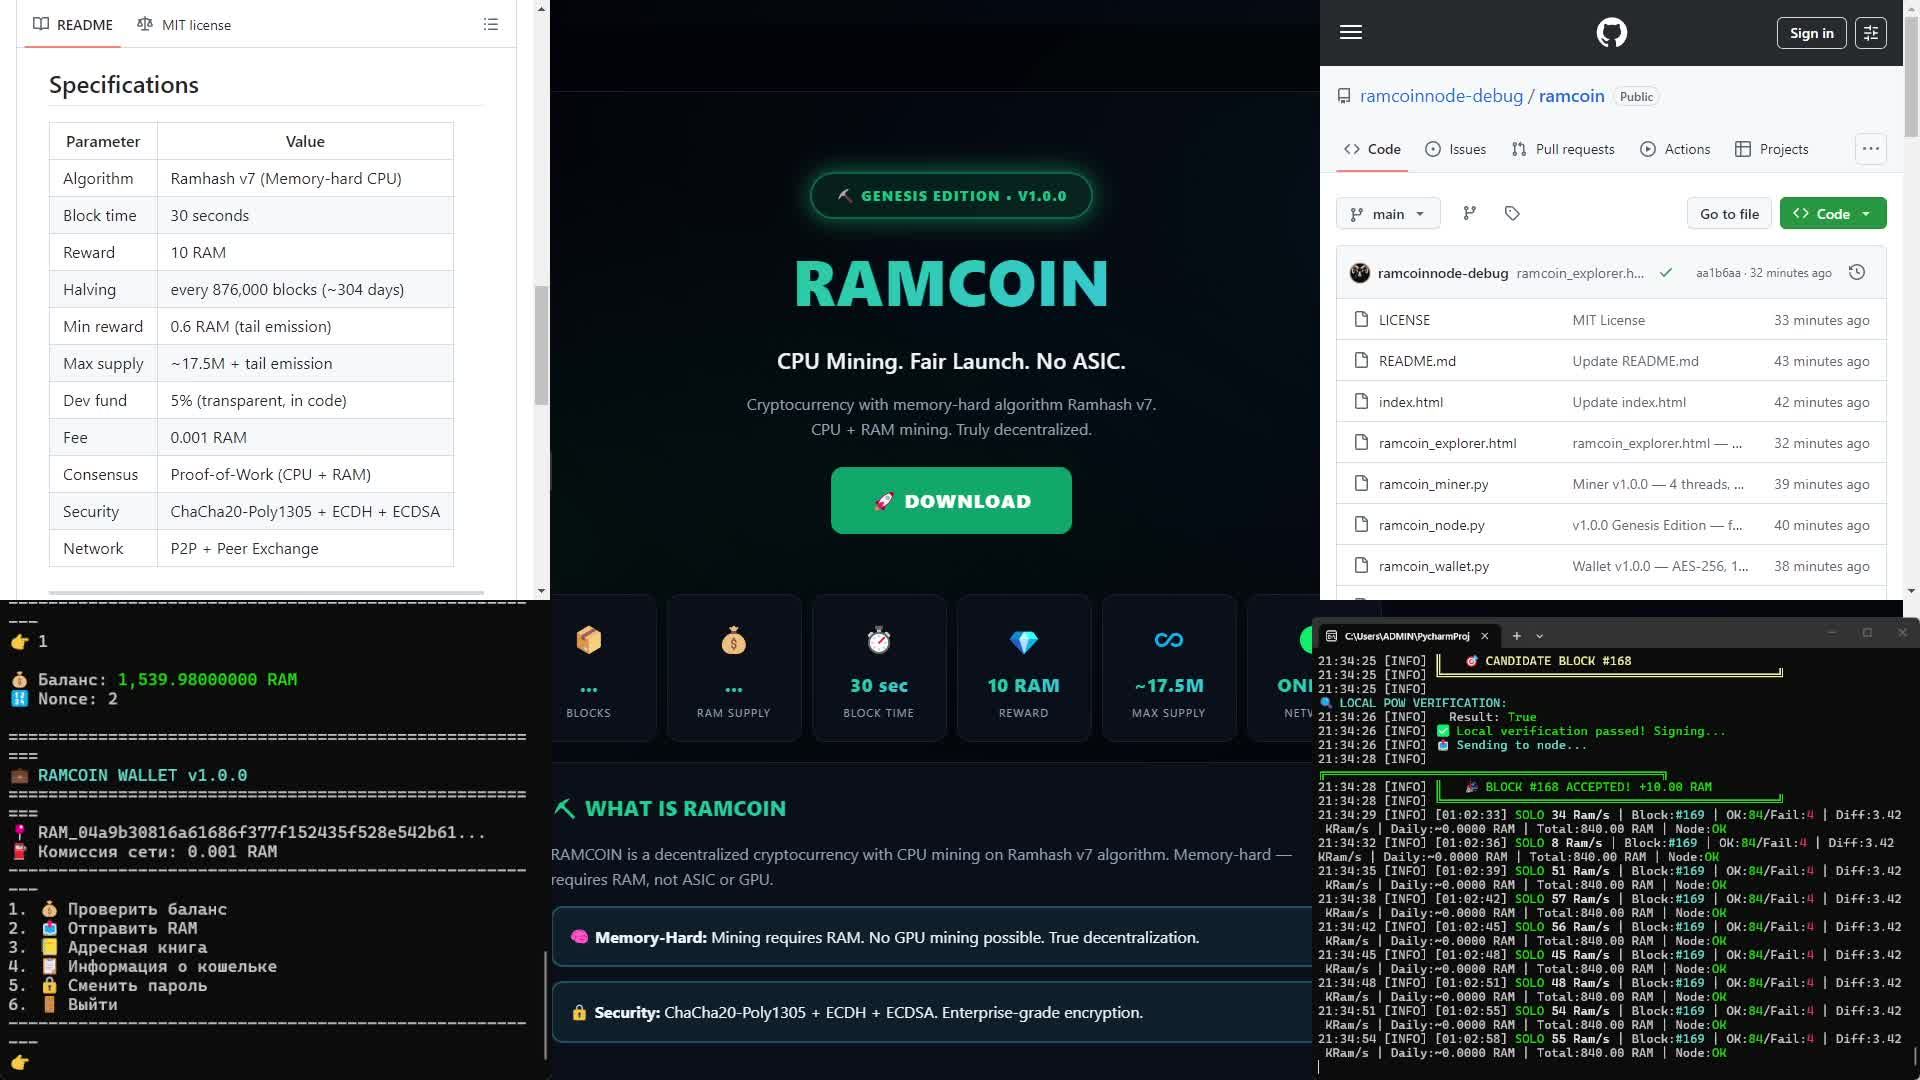Click the pickaxe icon by WHAT IS RAMCOIN
Screen dimensions: 1920x1080
point(564,808)
